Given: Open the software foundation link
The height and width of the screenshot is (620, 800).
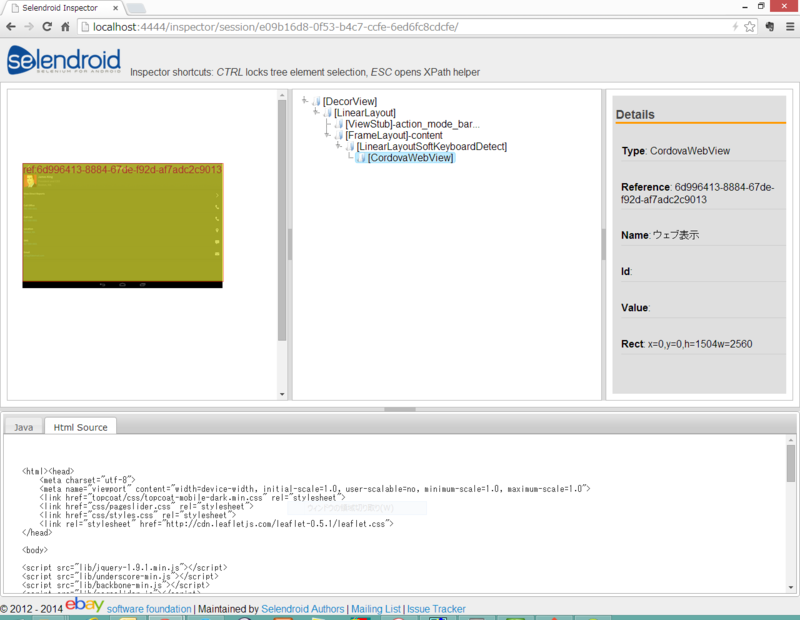Looking at the screenshot, I should tap(149, 609).
